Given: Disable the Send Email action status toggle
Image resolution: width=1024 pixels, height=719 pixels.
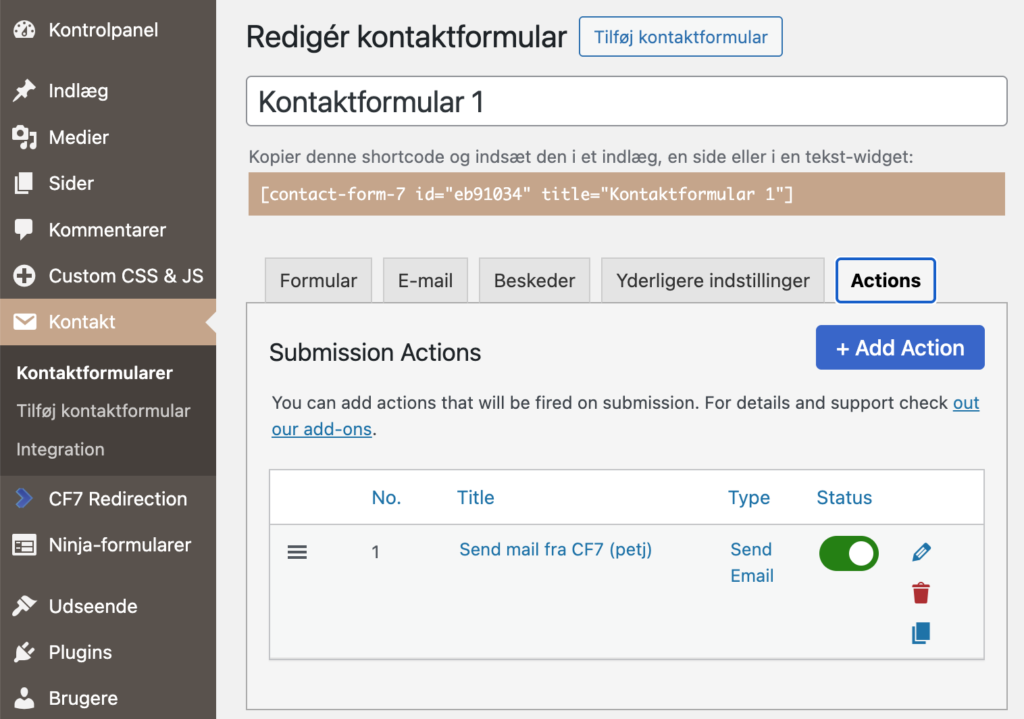Looking at the screenshot, I should point(848,553).
